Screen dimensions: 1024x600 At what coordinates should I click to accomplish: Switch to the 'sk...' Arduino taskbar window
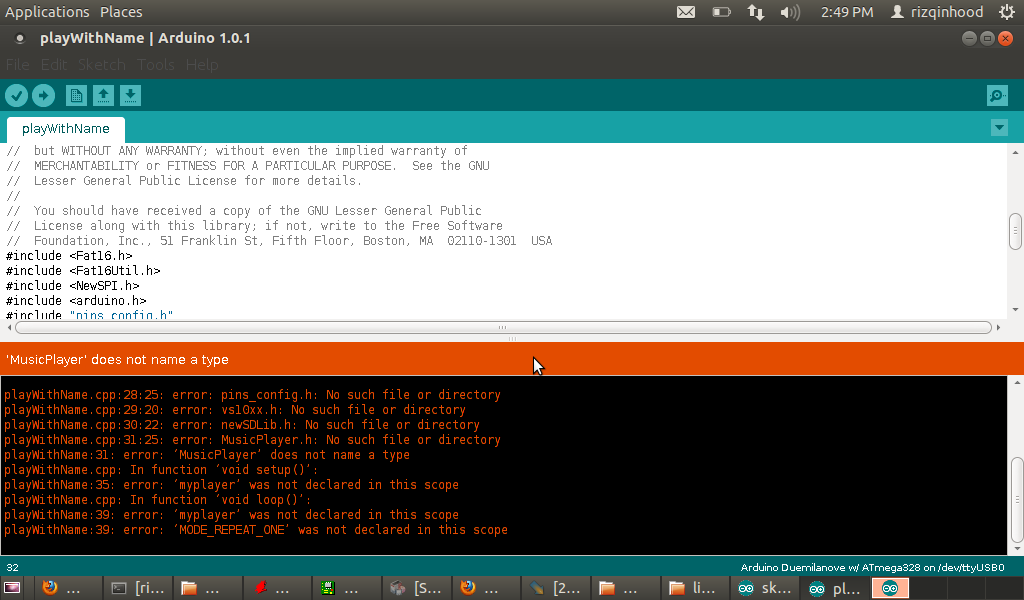pyautogui.click(x=765, y=588)
